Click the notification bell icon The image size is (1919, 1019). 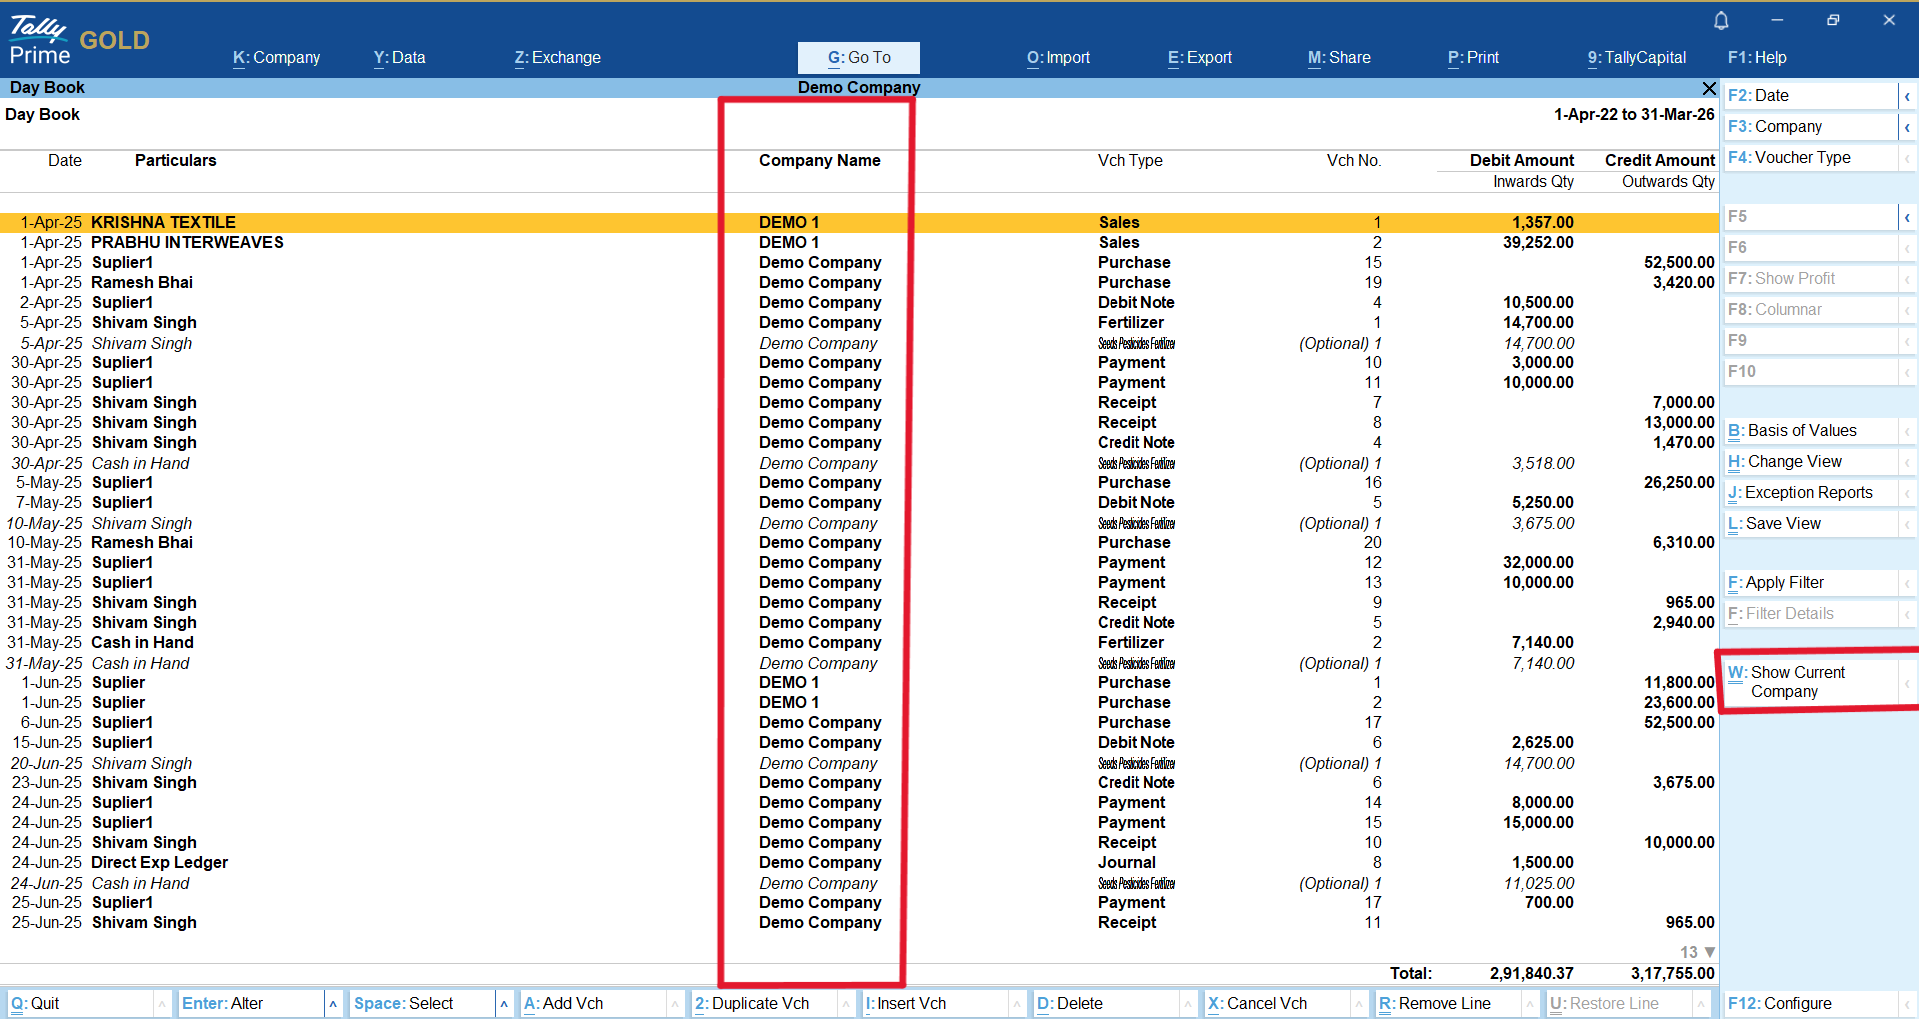[1721, 21]
